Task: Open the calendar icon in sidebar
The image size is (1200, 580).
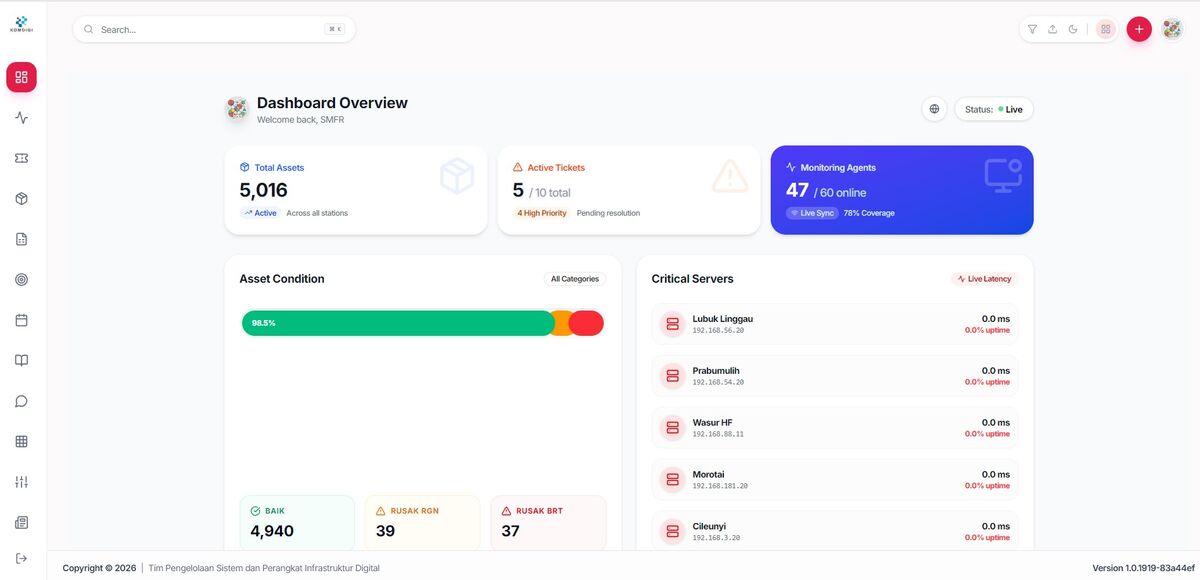Action: [21, 320]
